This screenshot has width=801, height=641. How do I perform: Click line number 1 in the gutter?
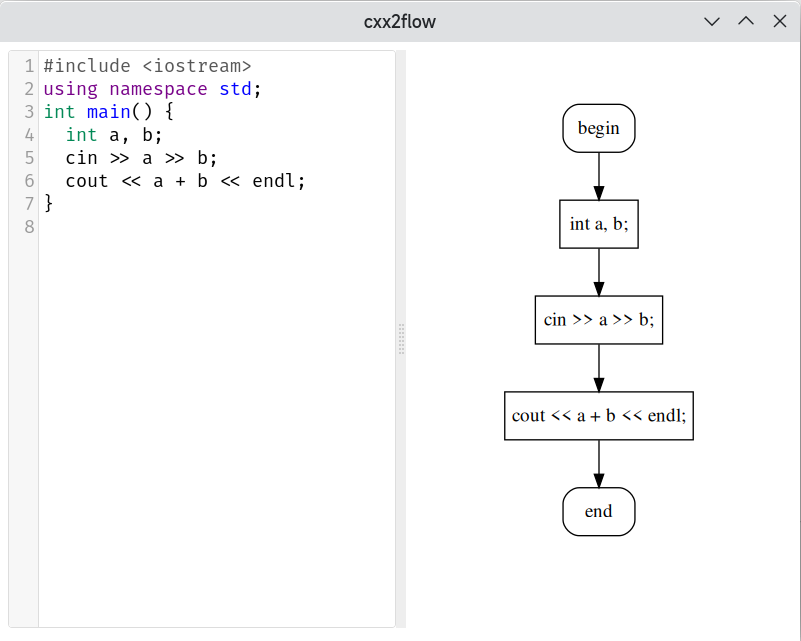(x=29, y=66)
